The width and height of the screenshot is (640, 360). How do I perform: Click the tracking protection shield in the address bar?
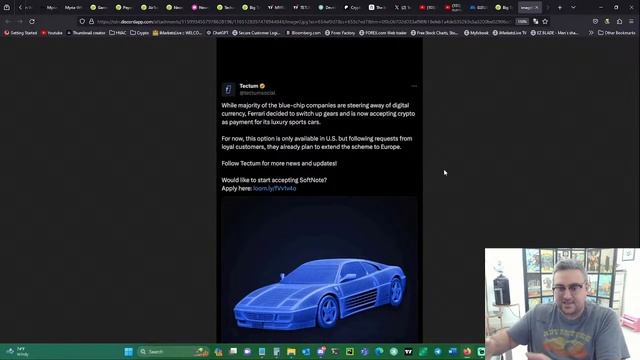point(82,21)
